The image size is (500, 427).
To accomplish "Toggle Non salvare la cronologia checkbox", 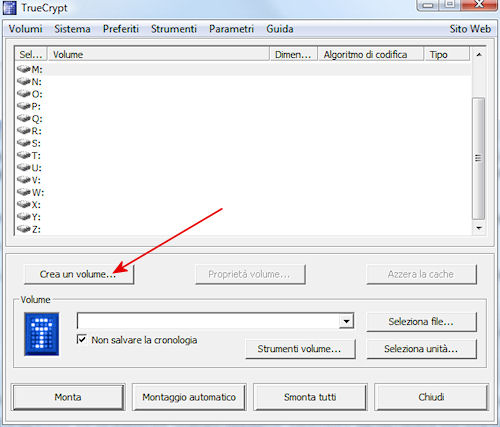I will coord(82,339).
